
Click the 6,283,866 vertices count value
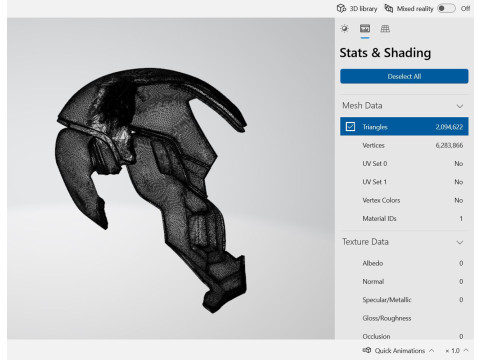[449, 145]
